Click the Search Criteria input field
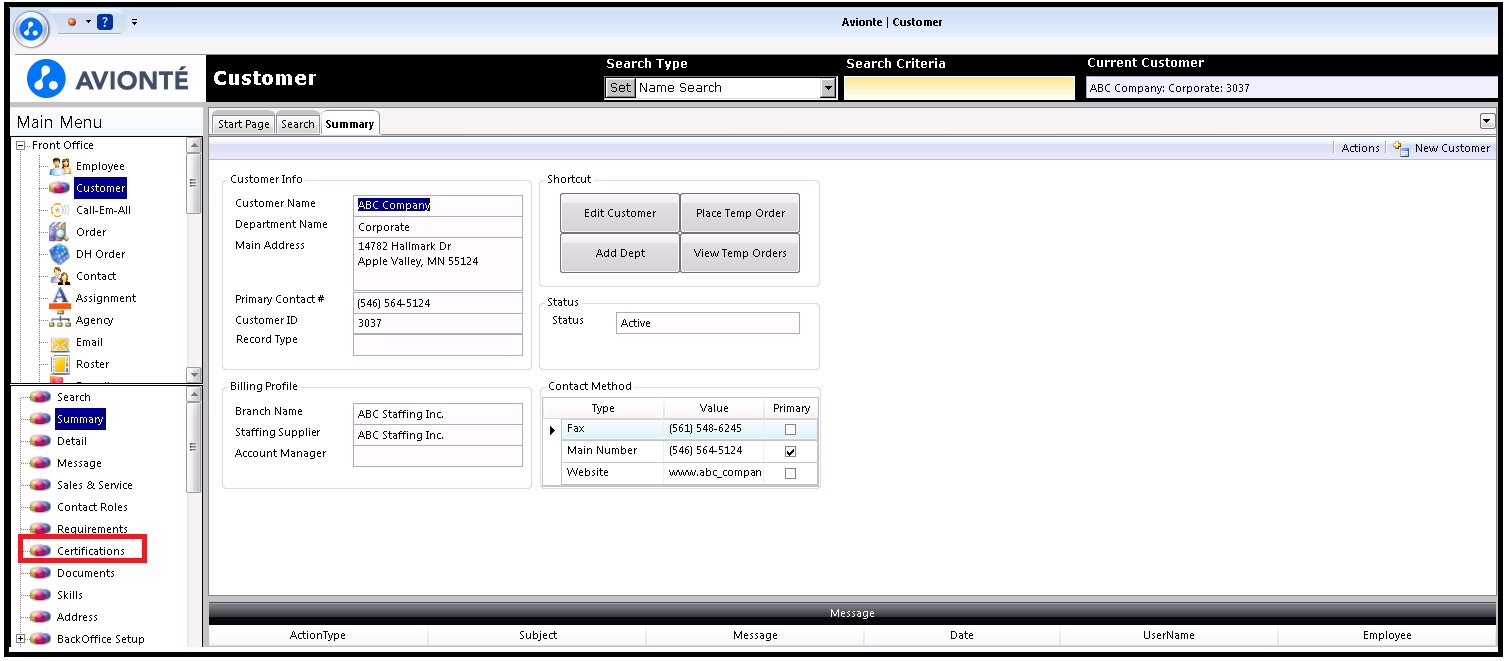The width and height of the screenshot is (1509, 661). [x=959, y=88]
